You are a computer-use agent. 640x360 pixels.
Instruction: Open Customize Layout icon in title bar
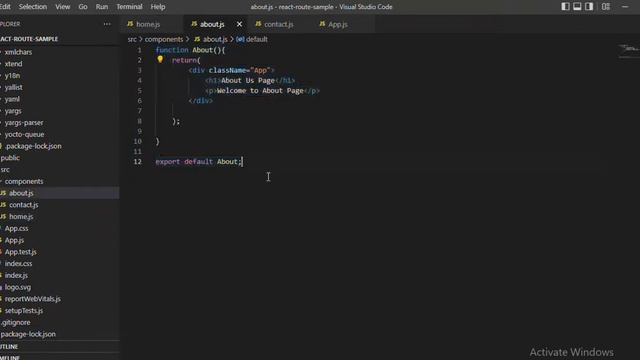click(606, 7)
